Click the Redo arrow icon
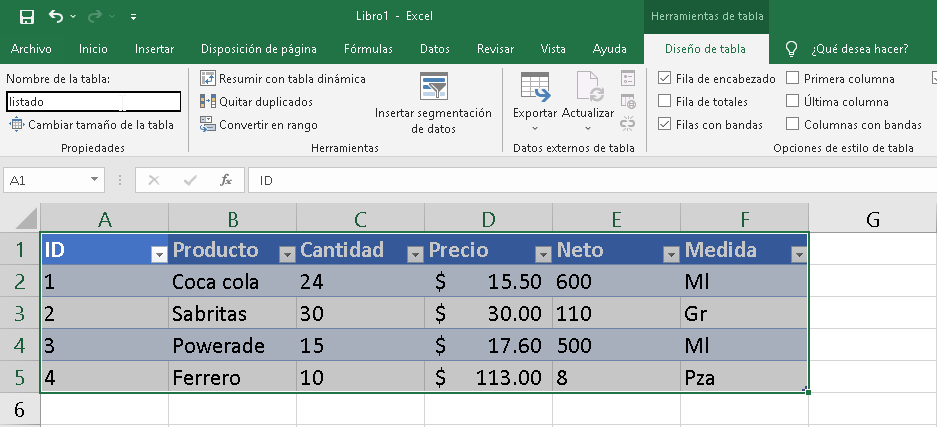This screenshot has width=937, height=427. point(94,17)
